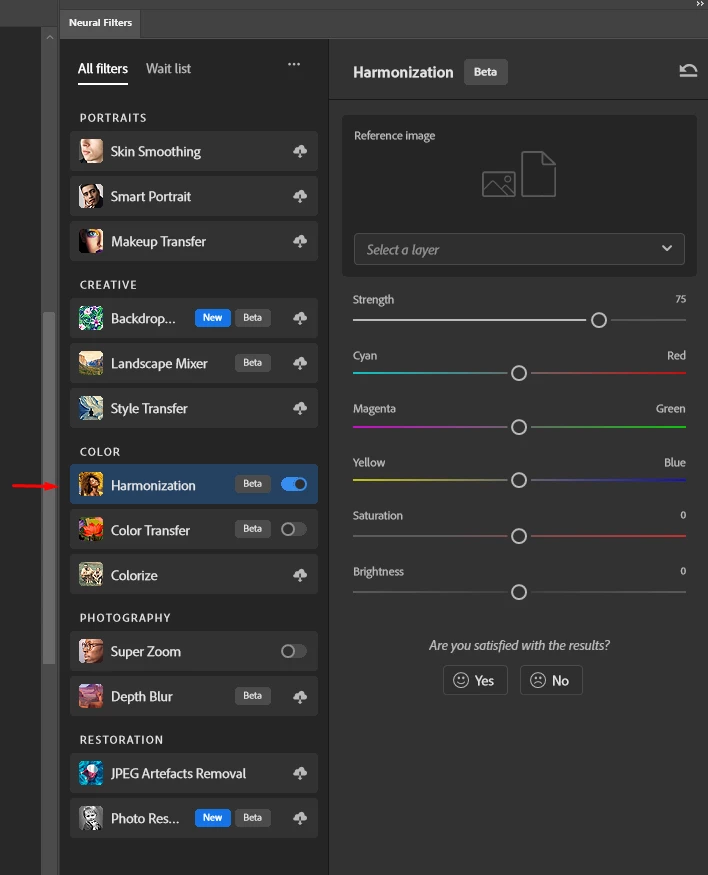Click the Photo Restoration portrait thumbnail

[x=91, y=818]
